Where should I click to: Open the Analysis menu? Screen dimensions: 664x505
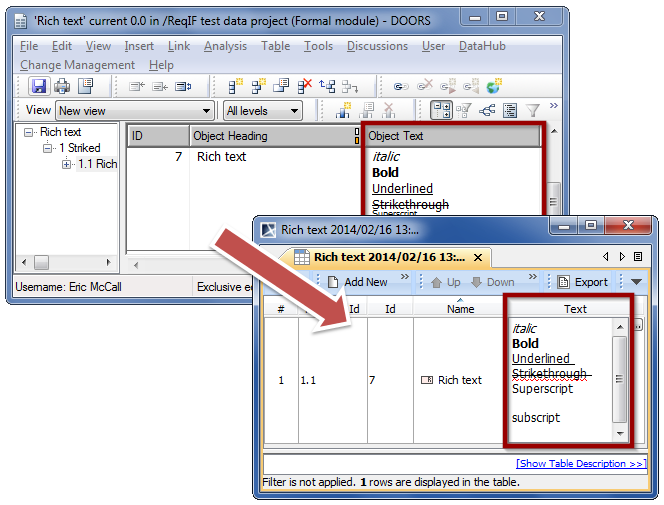225,46
